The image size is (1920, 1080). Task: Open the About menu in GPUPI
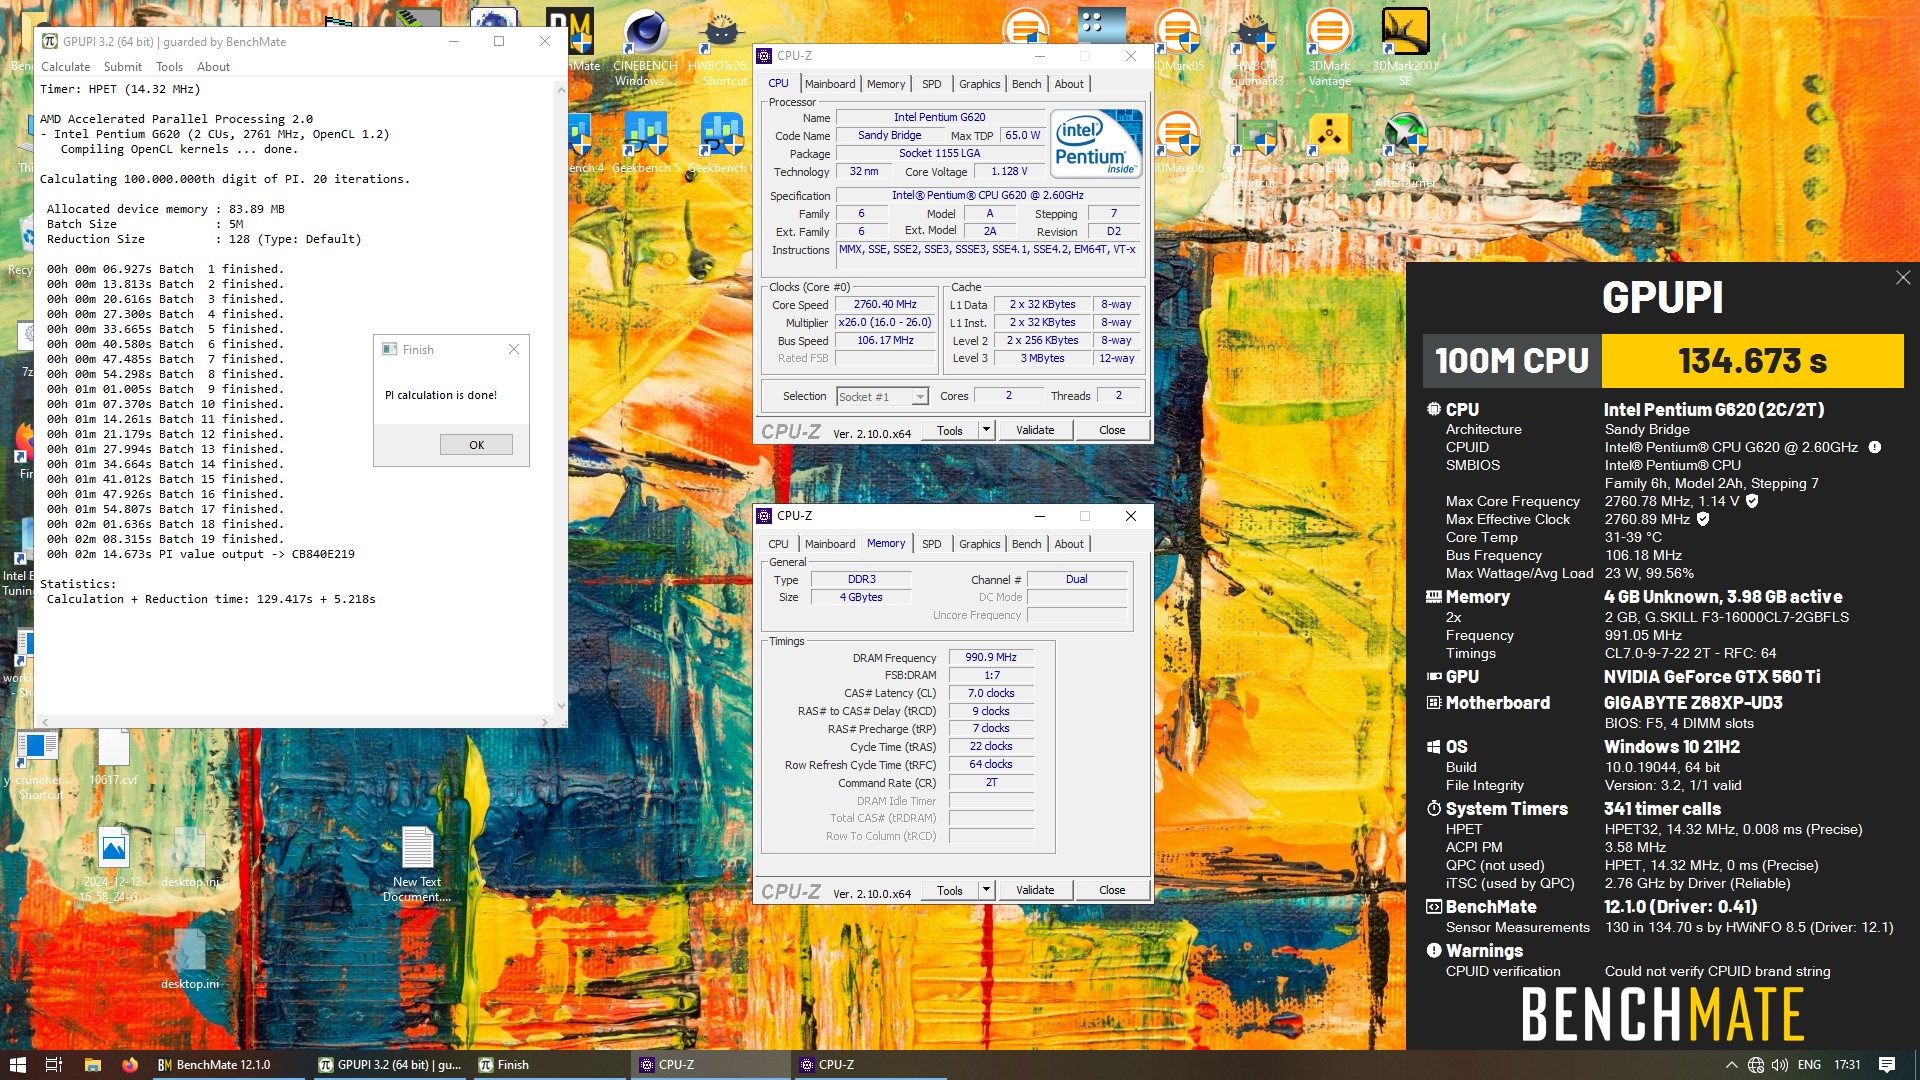pos(213,67)
